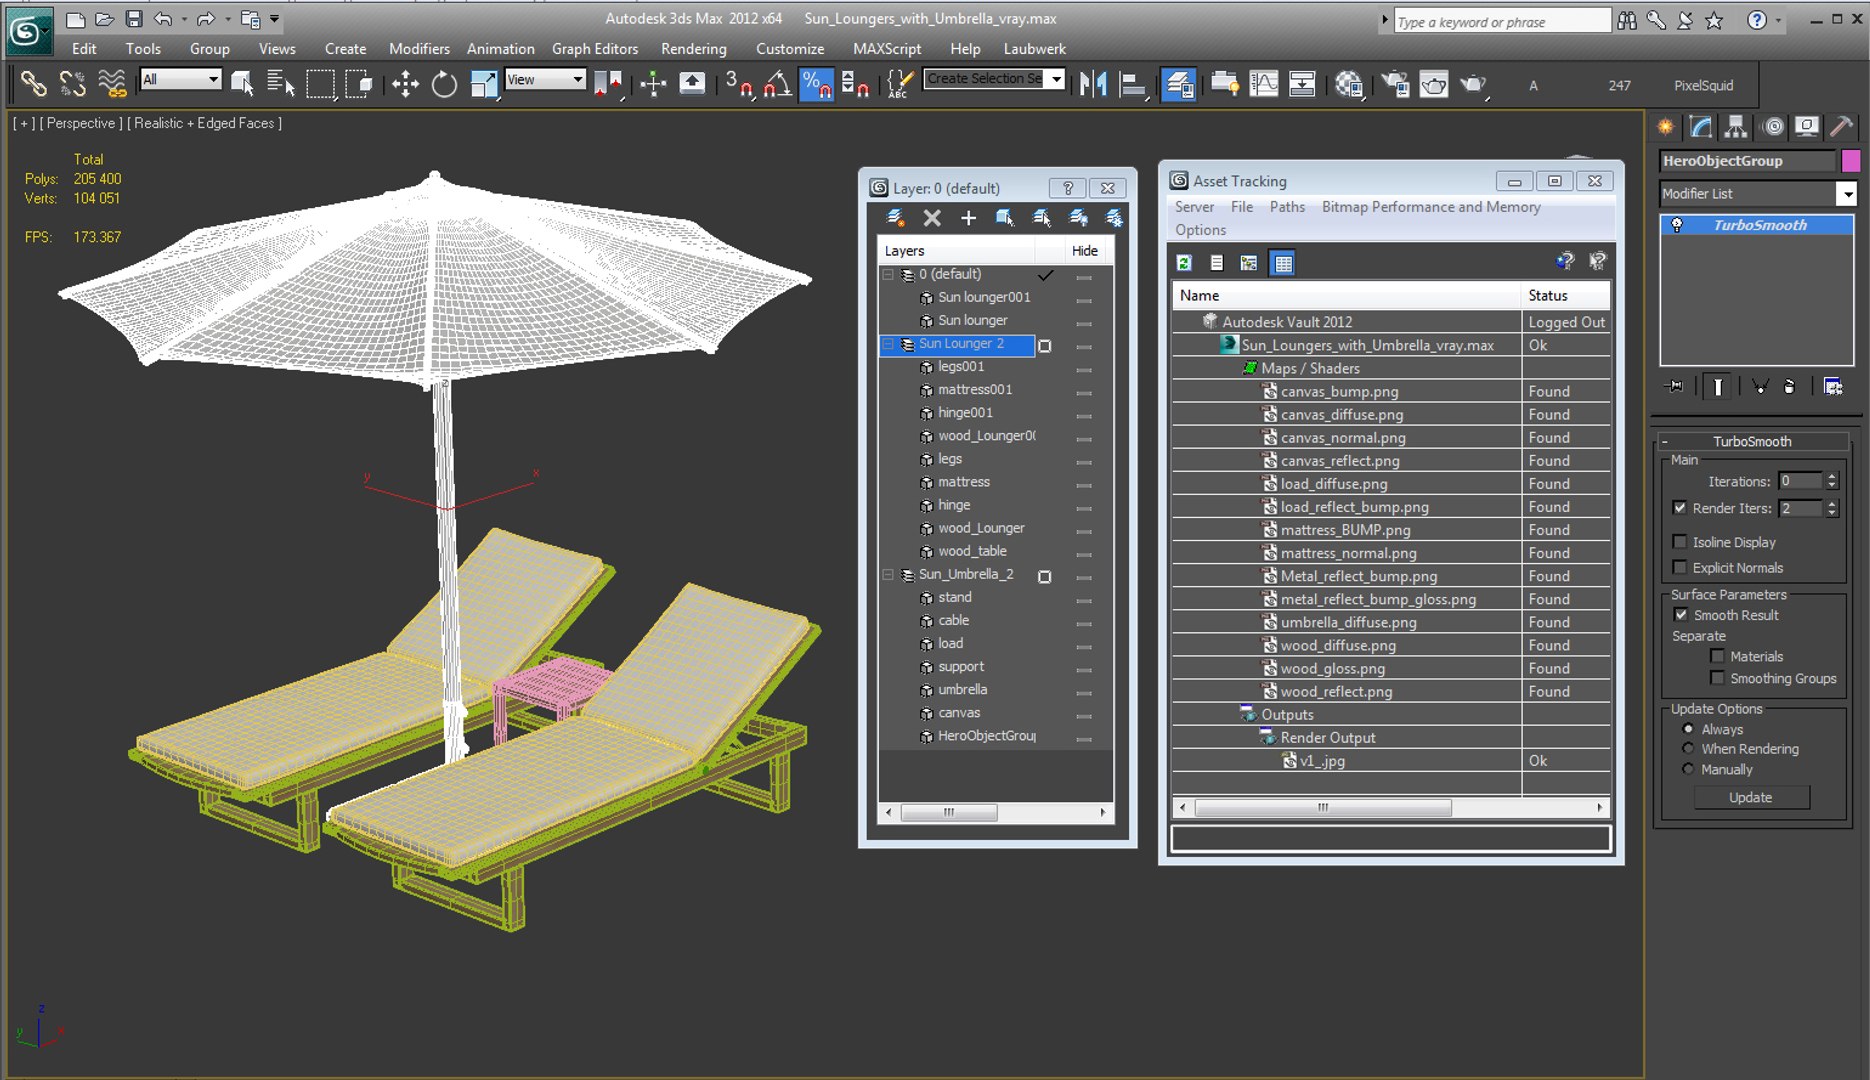Click the TurboSmooth Update button
This screenshot has width=1870, height=1080.
click(1750, 798)
